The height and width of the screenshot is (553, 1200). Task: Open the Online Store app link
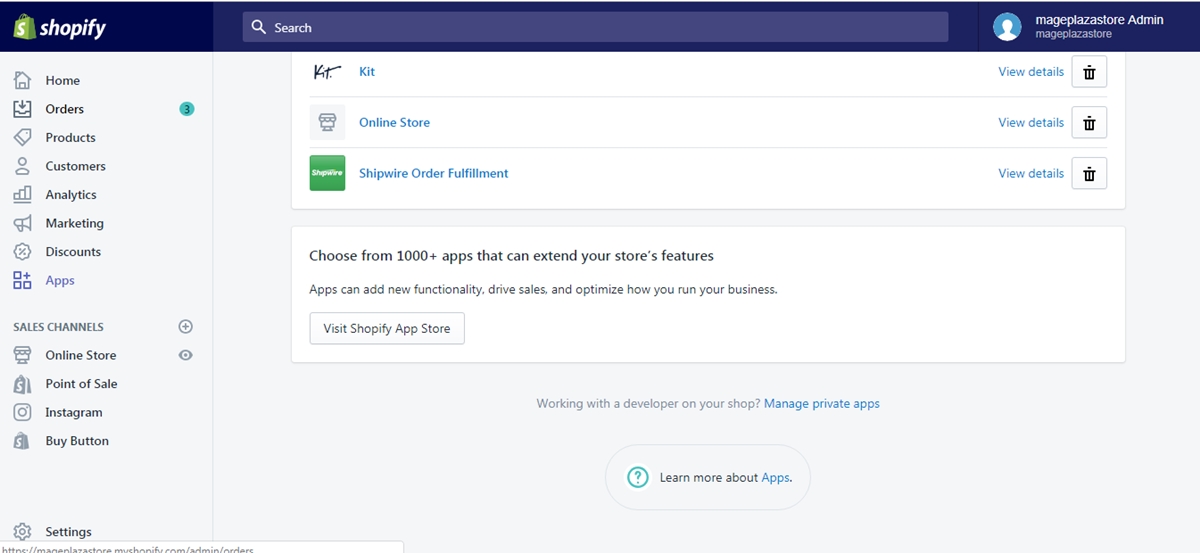click(x=395, y=123)
